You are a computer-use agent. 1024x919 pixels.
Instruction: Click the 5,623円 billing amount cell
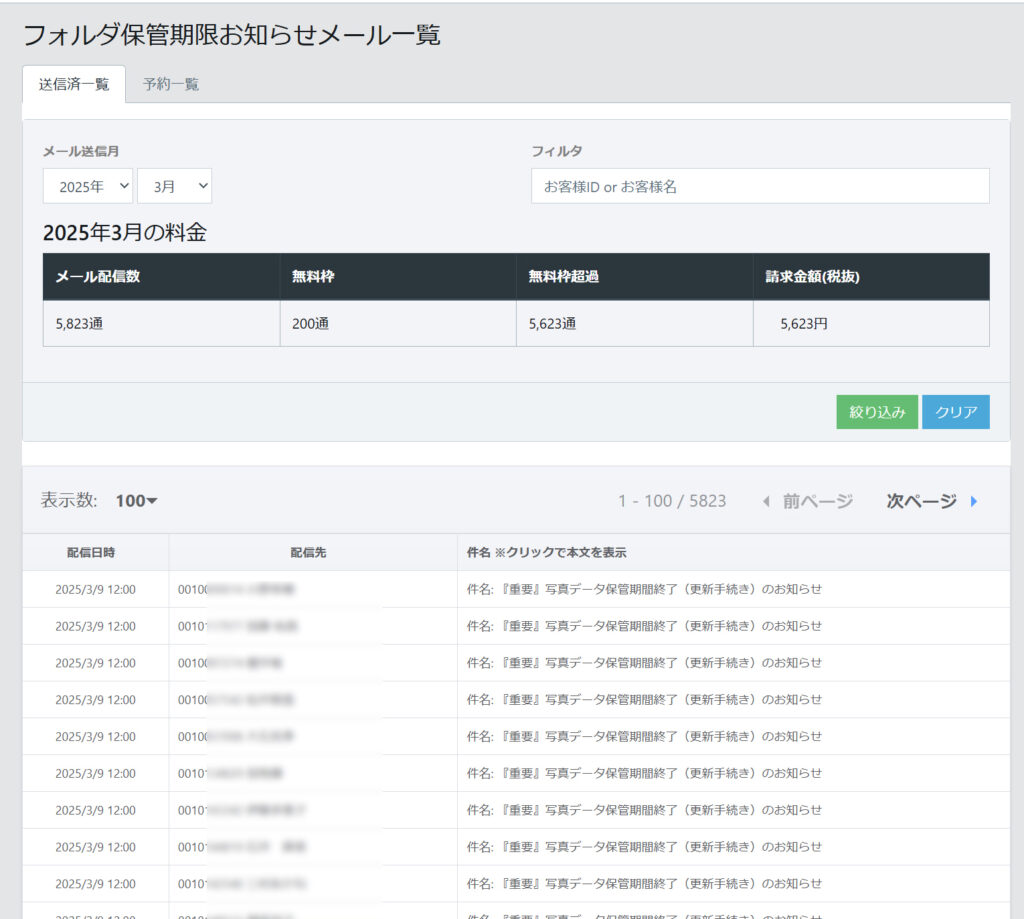pyautogui.click(x=804, y=324)
